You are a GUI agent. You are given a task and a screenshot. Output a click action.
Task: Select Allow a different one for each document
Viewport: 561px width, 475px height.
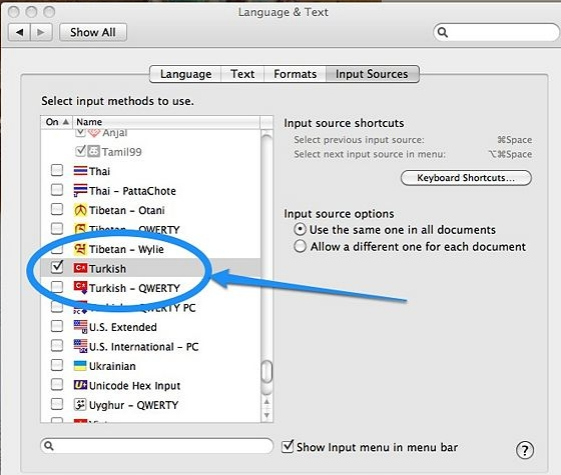300,246
